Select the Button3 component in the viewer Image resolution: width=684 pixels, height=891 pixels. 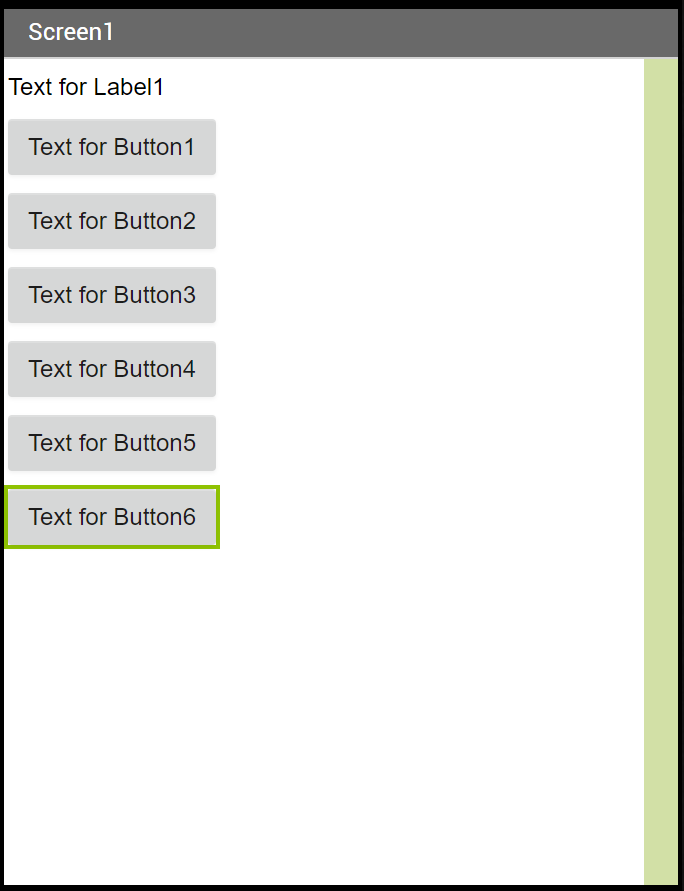(x=112, y=295)
